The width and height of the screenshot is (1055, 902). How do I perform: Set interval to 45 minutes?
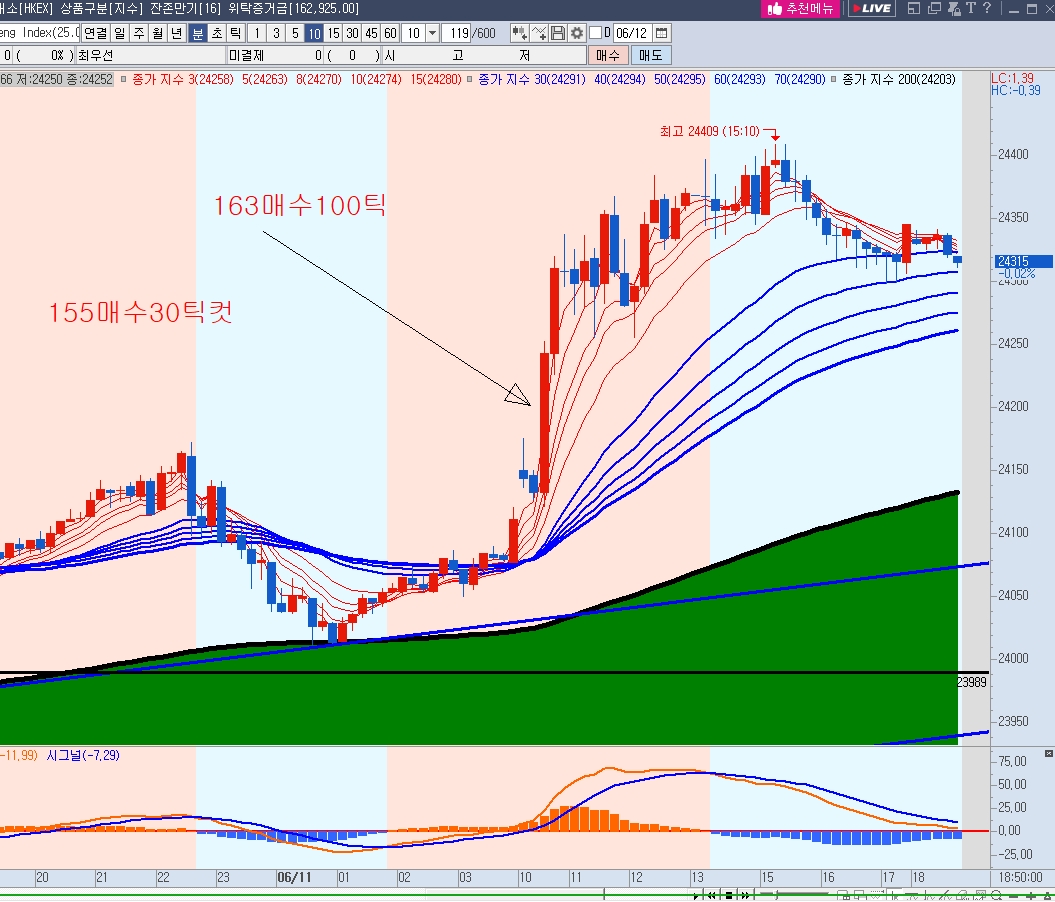tap(371, 33)
